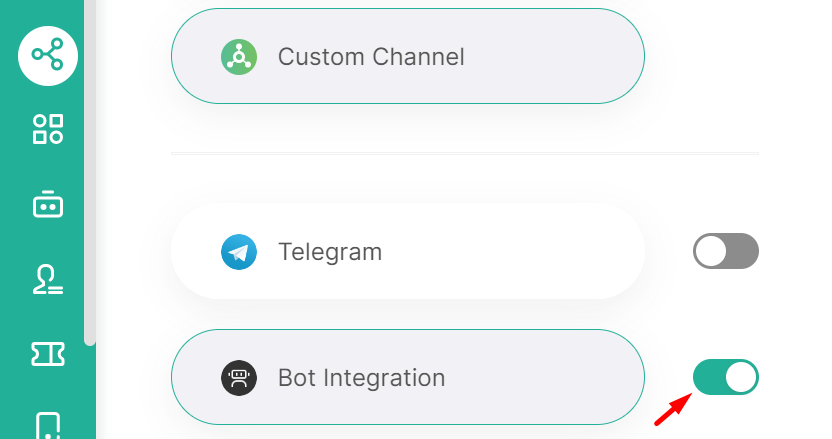Click the white knob on Telegram switch
832x439 pixels.
click(711, 251)
